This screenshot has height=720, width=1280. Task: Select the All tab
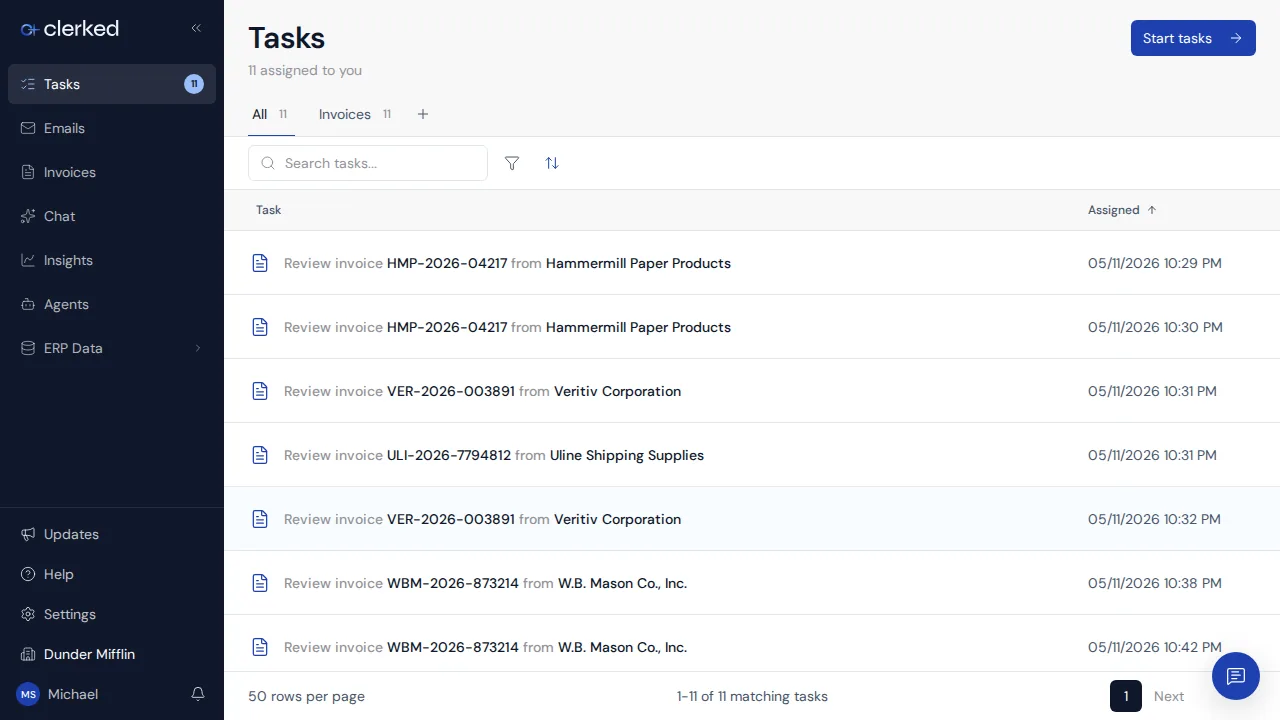click(271, 114)
